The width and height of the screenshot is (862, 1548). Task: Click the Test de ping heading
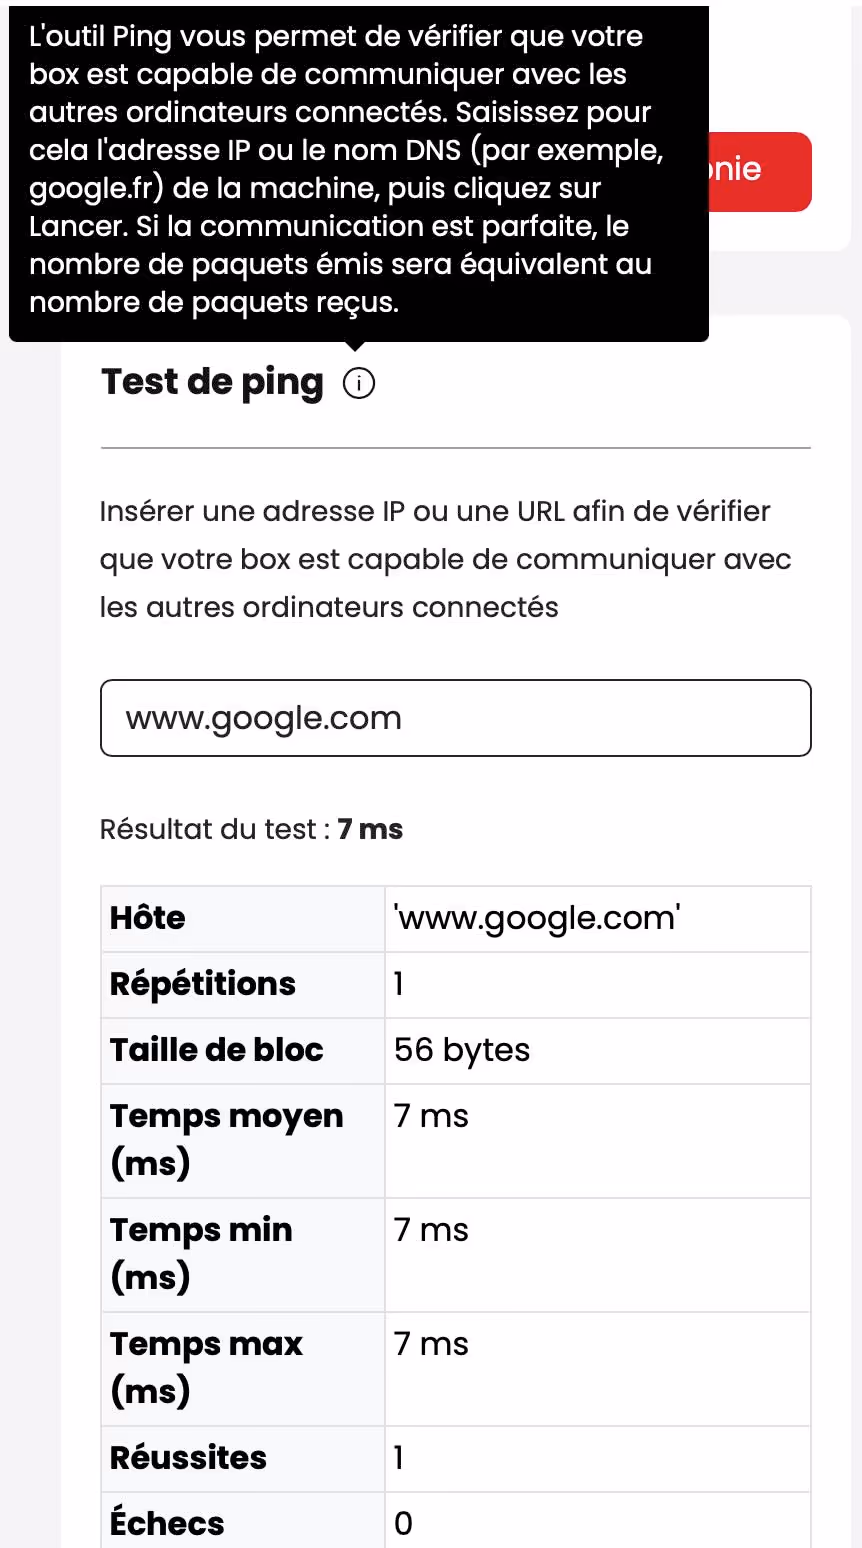pyautogui.click(x=213, y=382)
